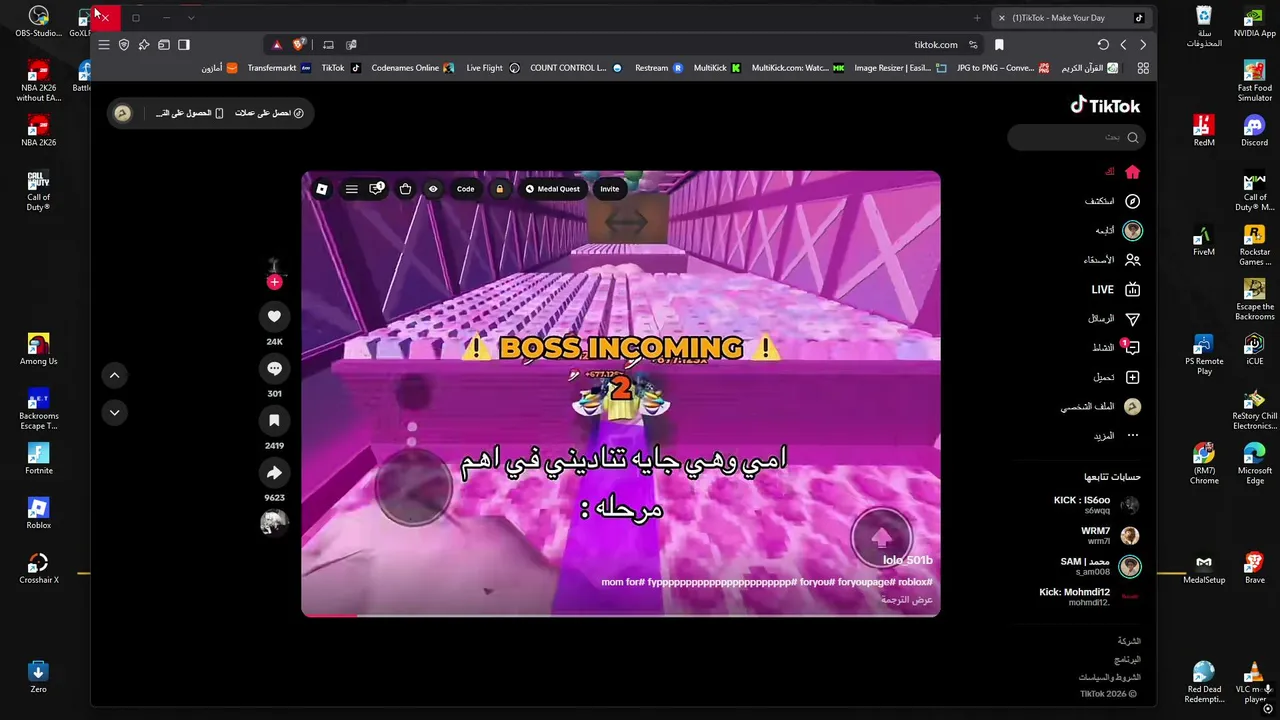1280x720 pixels.
Task: Open the Image Resizer bookmark
Action: 900,68
